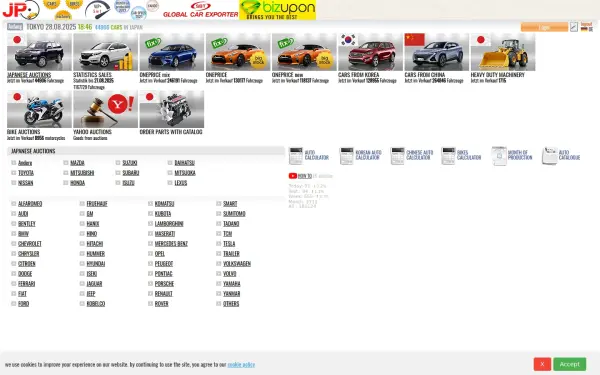
Task: Open the HYUNDAI brand link
Action: (x=96, y=264)
